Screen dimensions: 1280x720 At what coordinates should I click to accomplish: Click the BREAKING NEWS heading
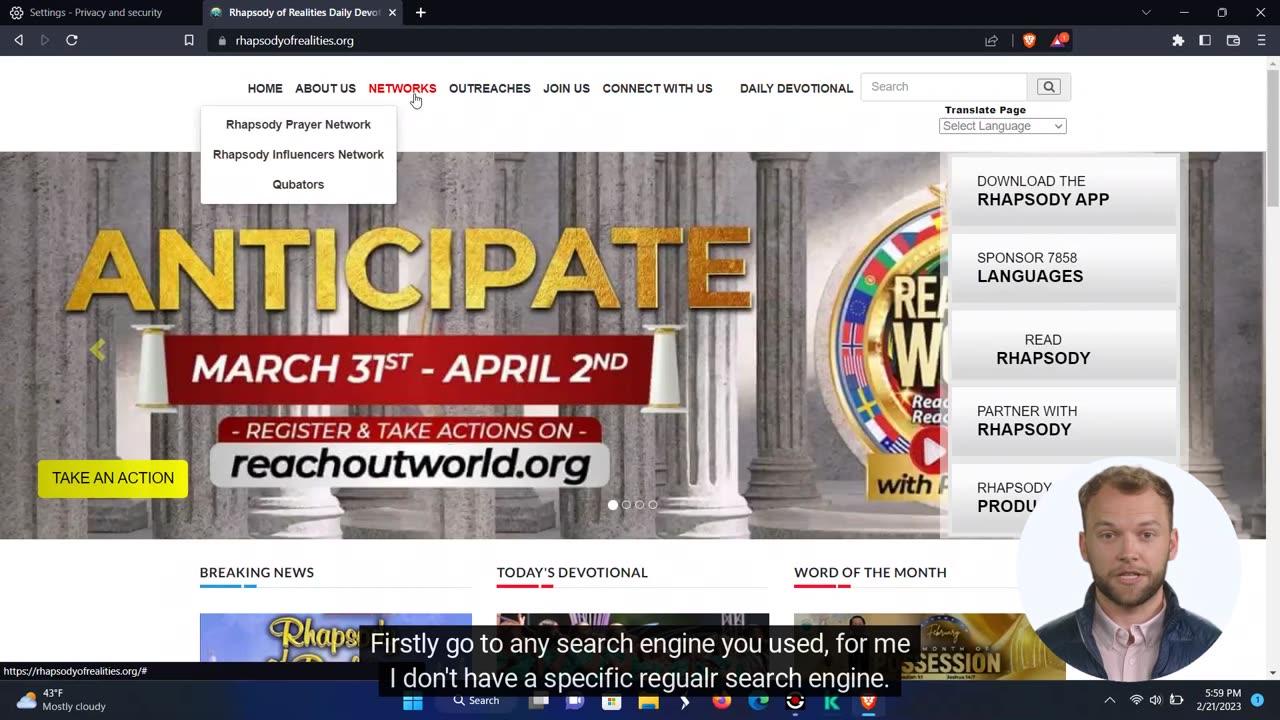coord(257,572)
